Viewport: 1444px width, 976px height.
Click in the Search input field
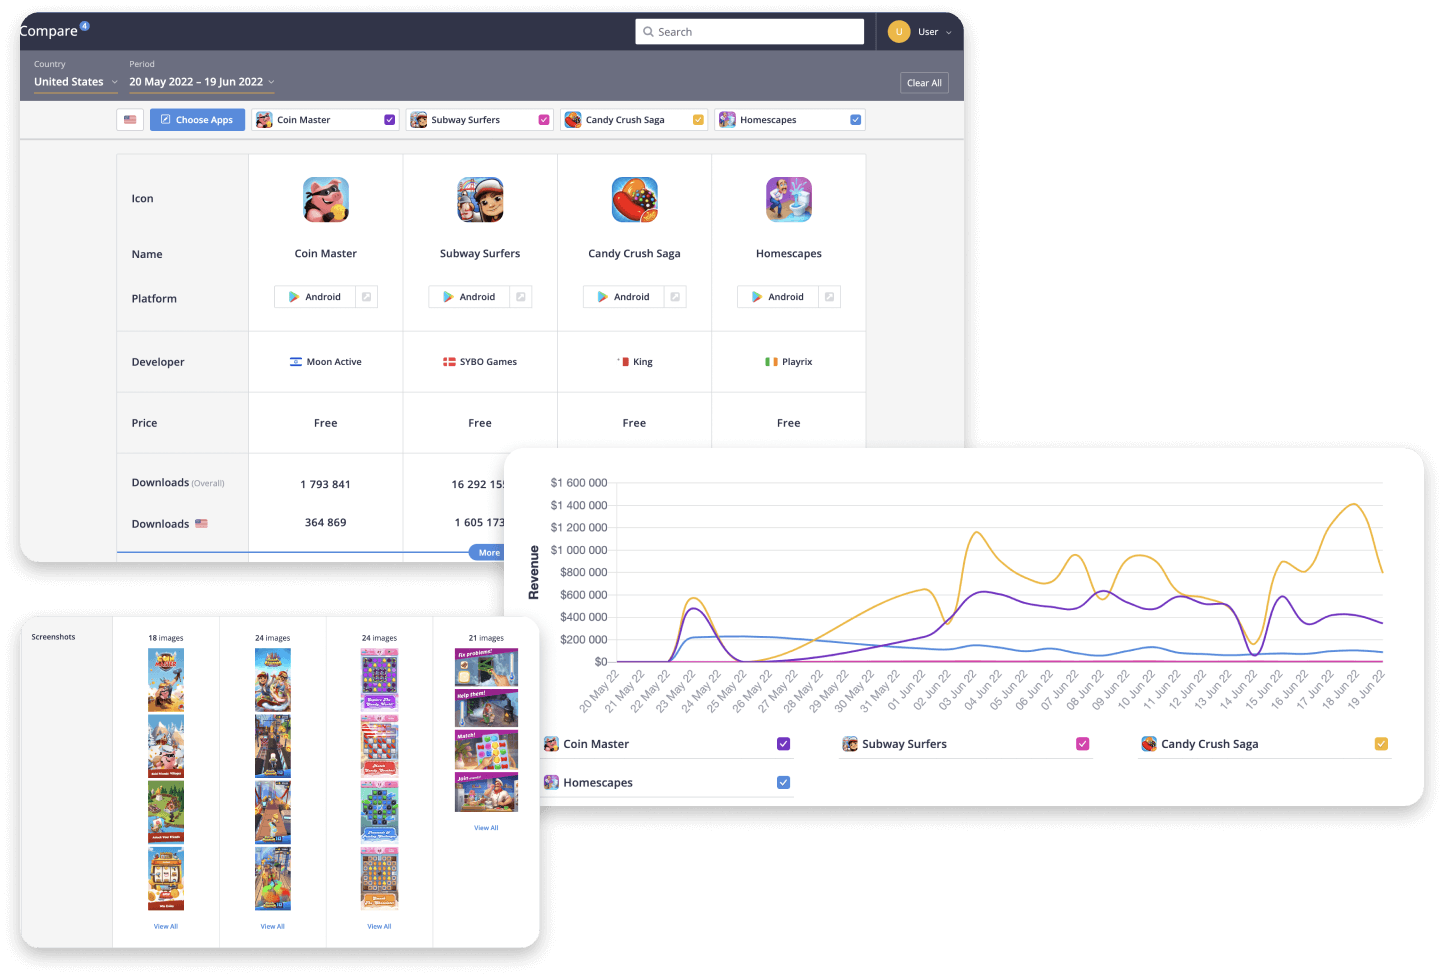[750, 32]
